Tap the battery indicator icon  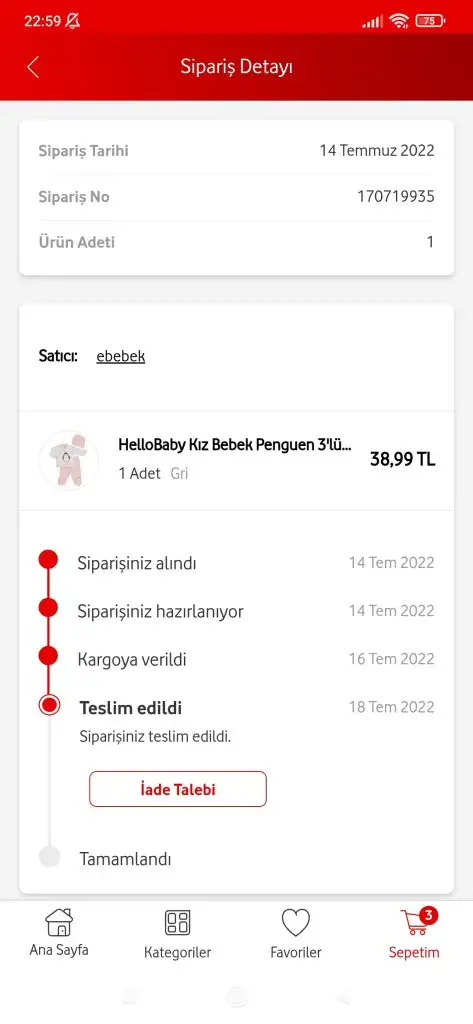(431, 21)
